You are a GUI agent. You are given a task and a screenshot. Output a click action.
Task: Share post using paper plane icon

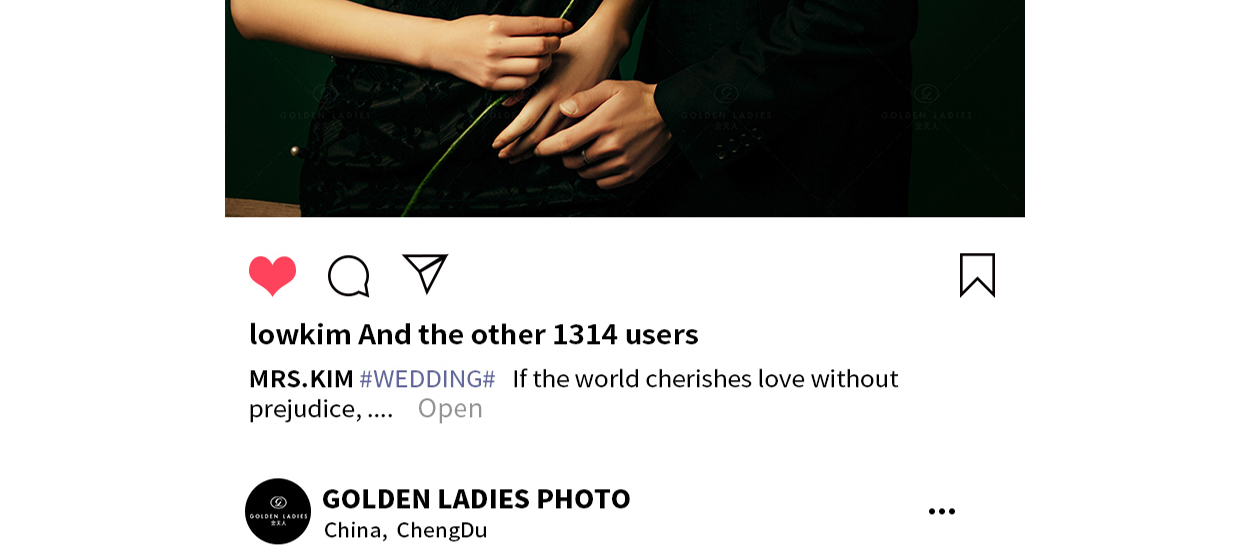coord(425,274)
